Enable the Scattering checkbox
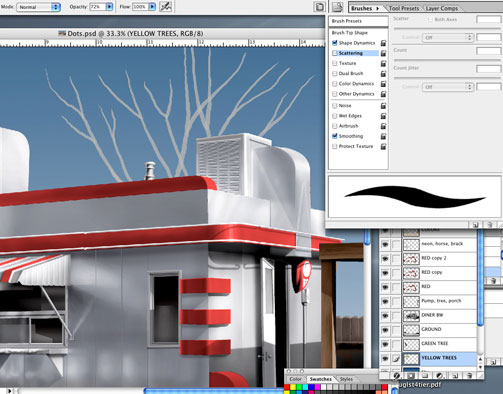 tap(335, 53)
